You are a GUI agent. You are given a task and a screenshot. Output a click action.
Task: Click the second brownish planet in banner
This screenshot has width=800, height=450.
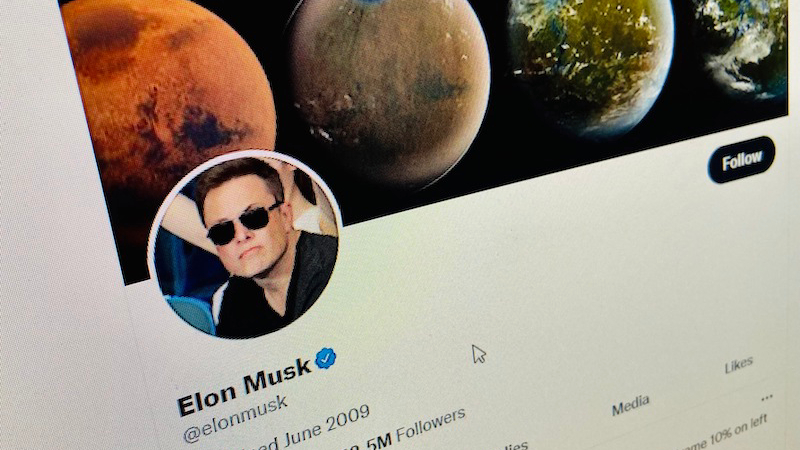[x=388, y=87]
